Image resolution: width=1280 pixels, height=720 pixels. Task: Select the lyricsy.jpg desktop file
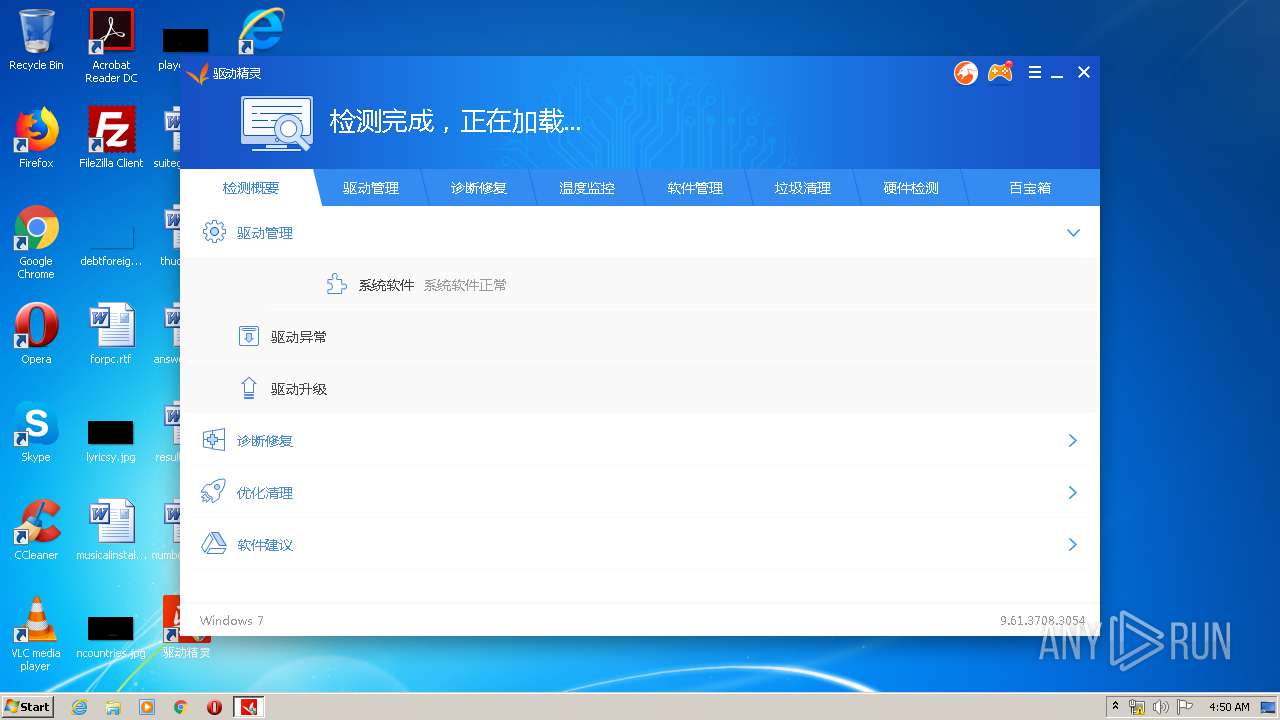point(111,439)
